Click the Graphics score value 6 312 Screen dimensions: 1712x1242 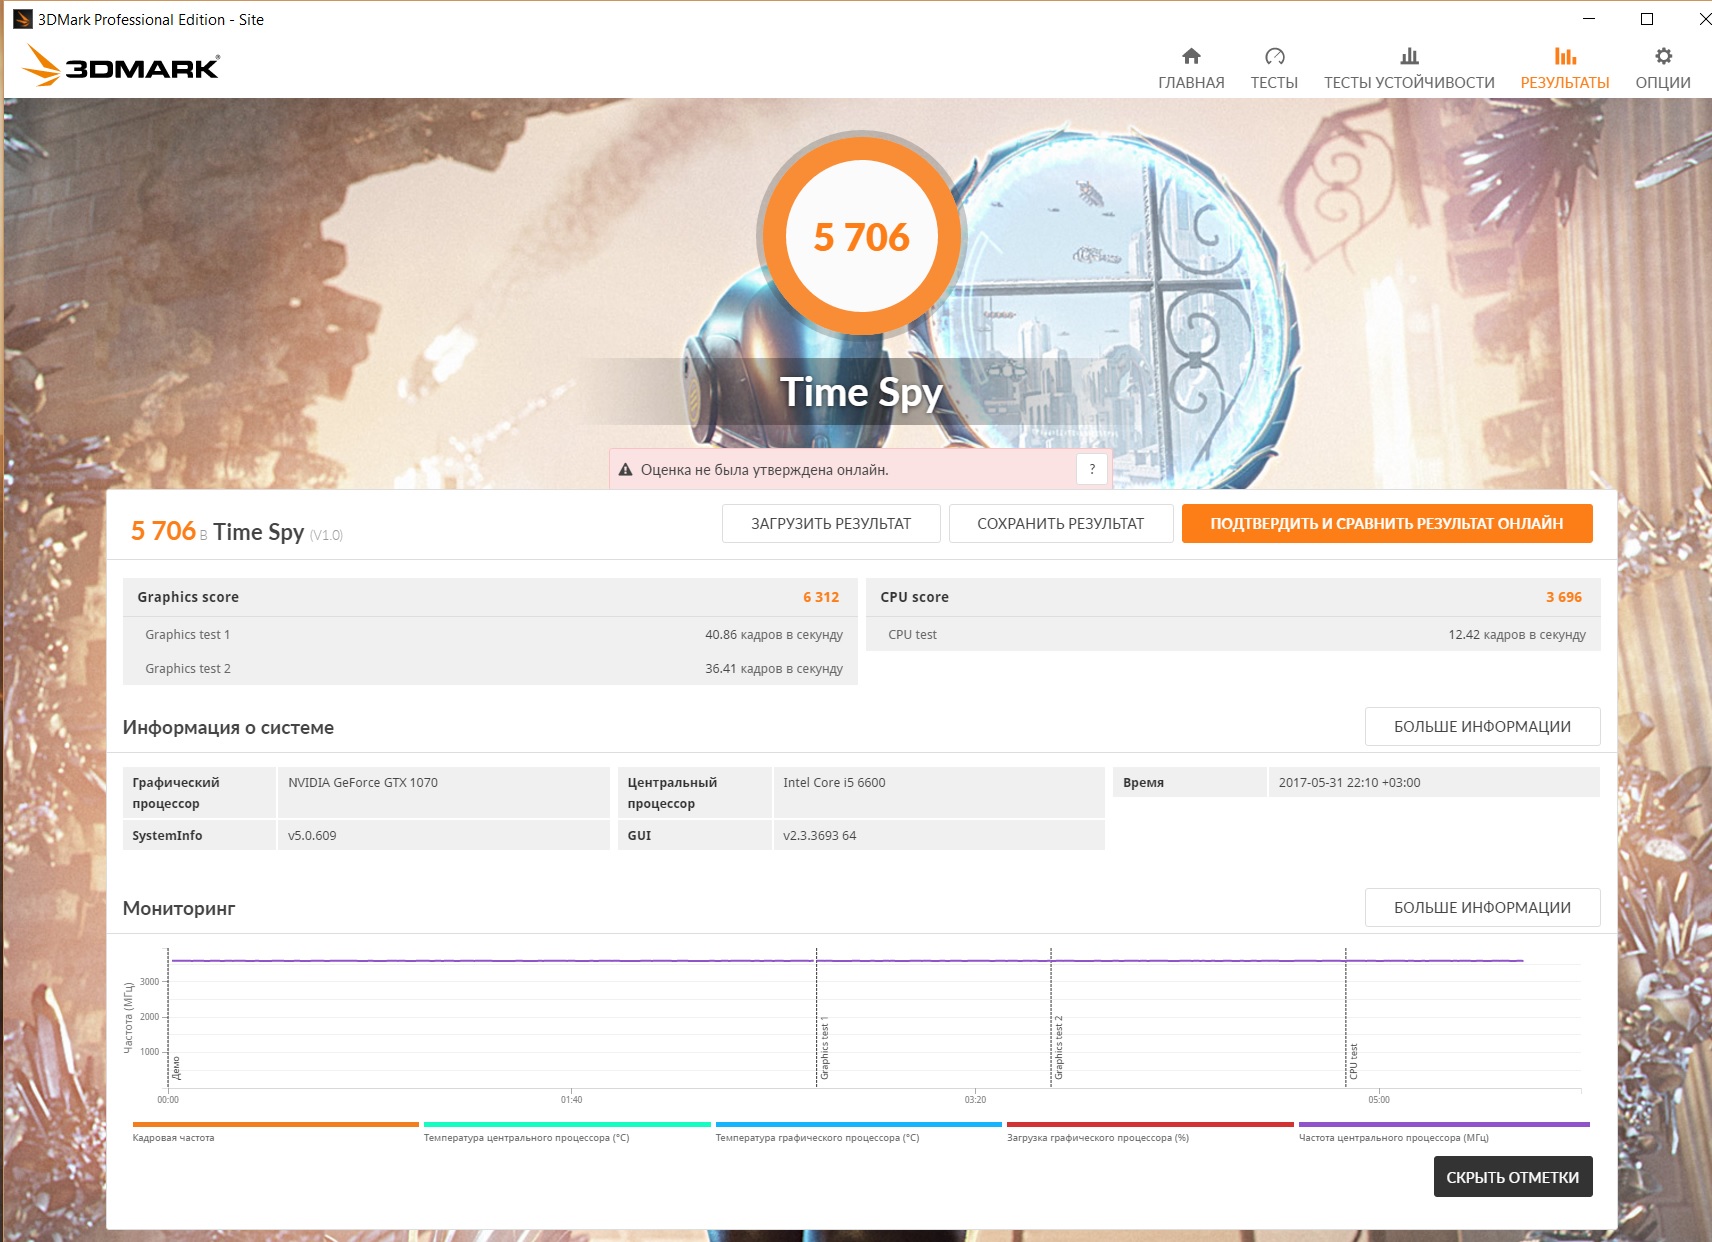tap(821, 597)
